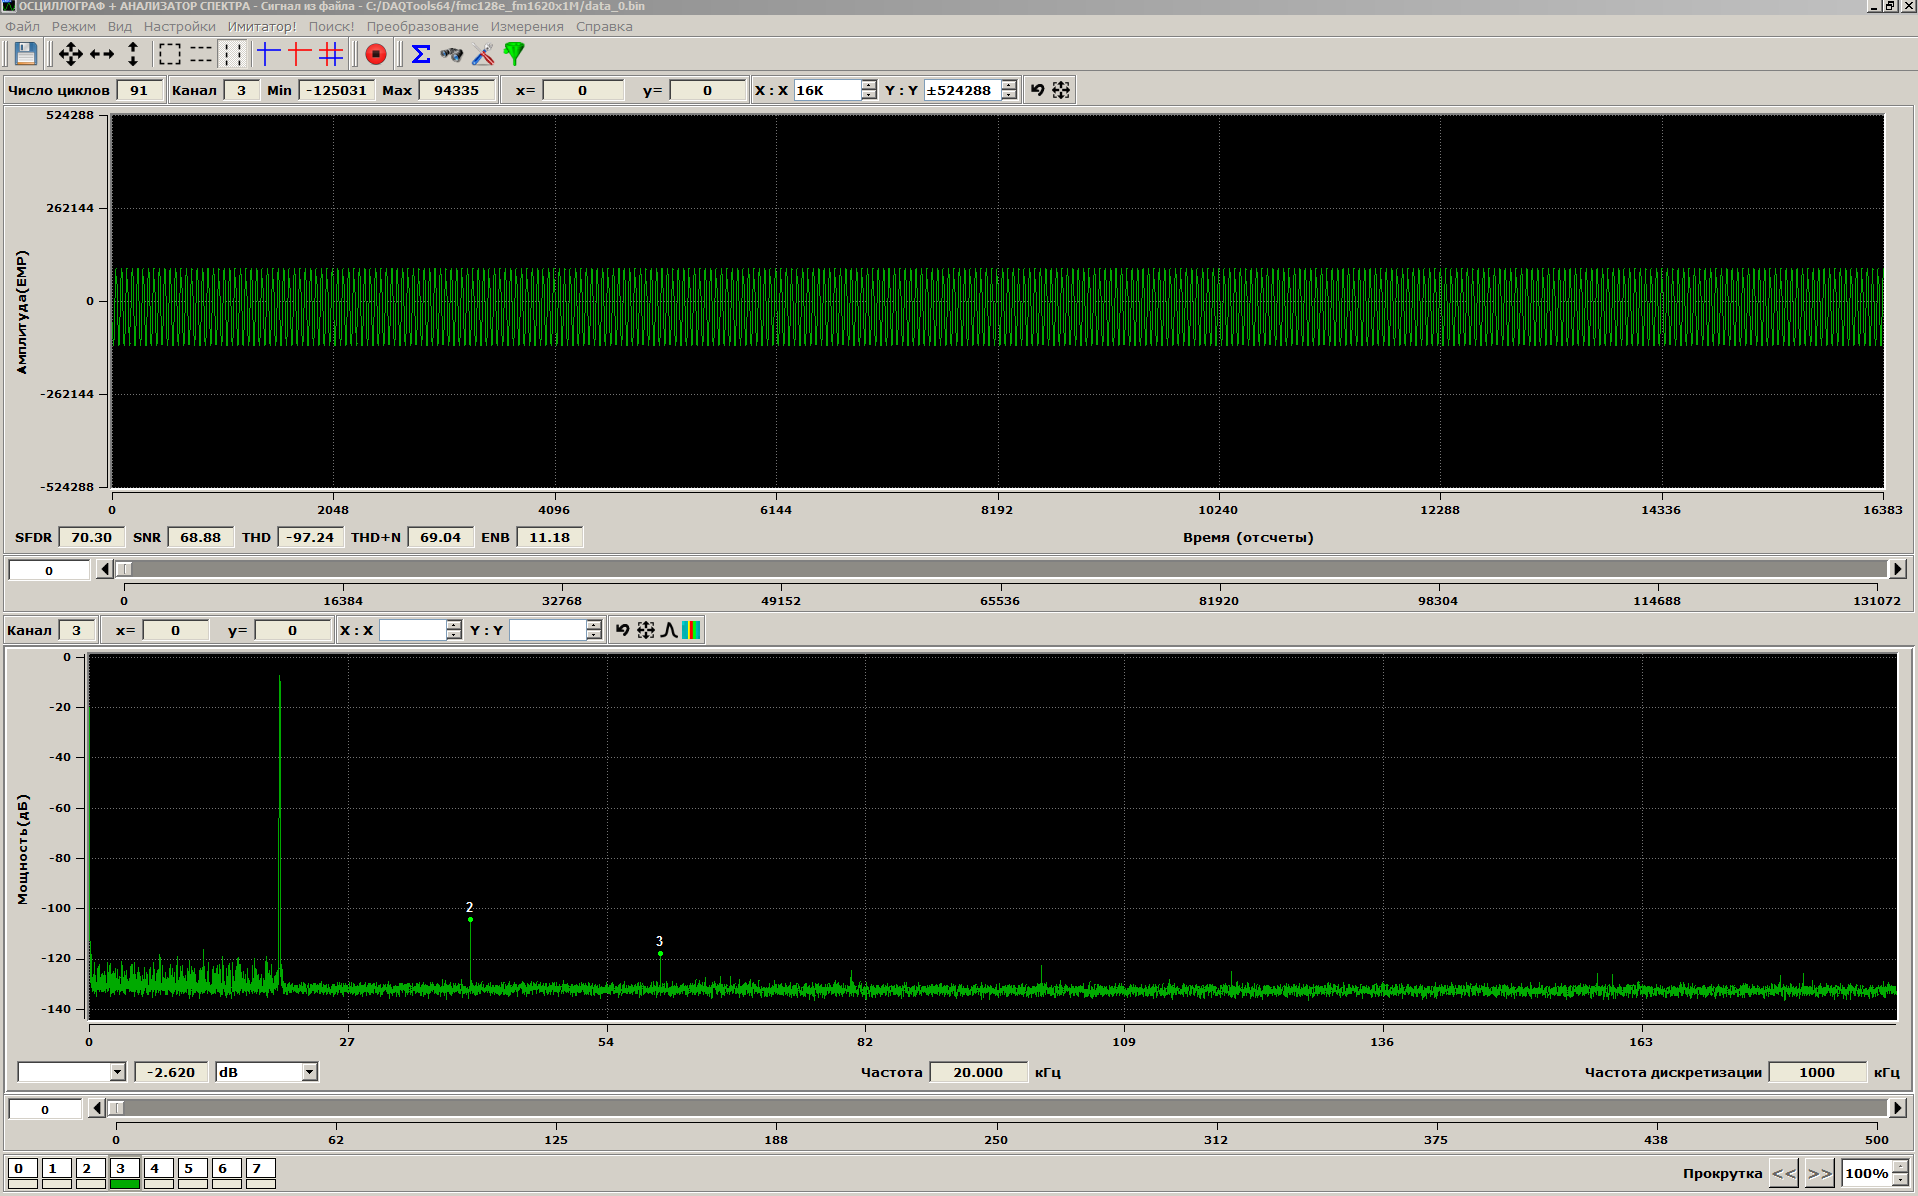Decrease Y:Y ±524288 value spinner down
Screen dimensions: 1918x1196
(x=1009, y=95)
